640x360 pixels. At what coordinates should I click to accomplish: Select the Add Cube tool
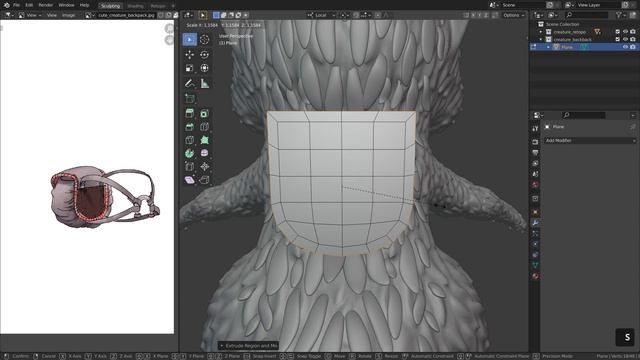[189, 98]
